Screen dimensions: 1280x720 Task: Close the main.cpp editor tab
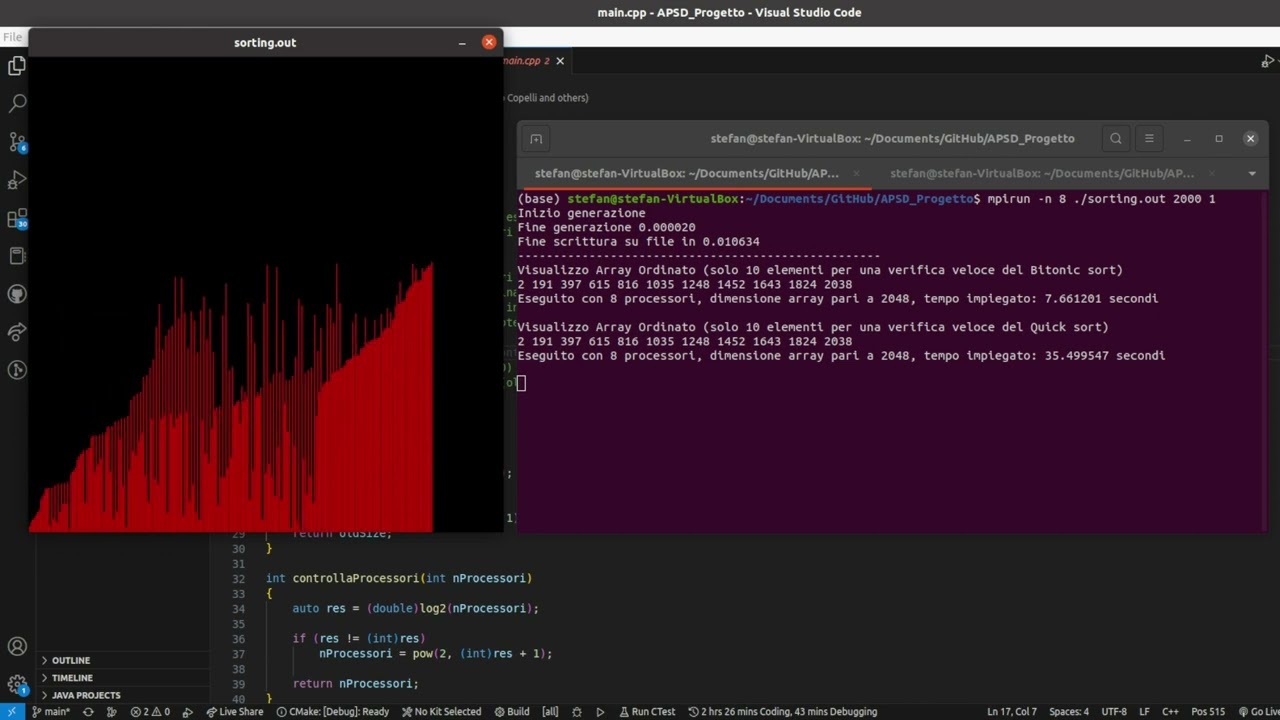[560, 61]
